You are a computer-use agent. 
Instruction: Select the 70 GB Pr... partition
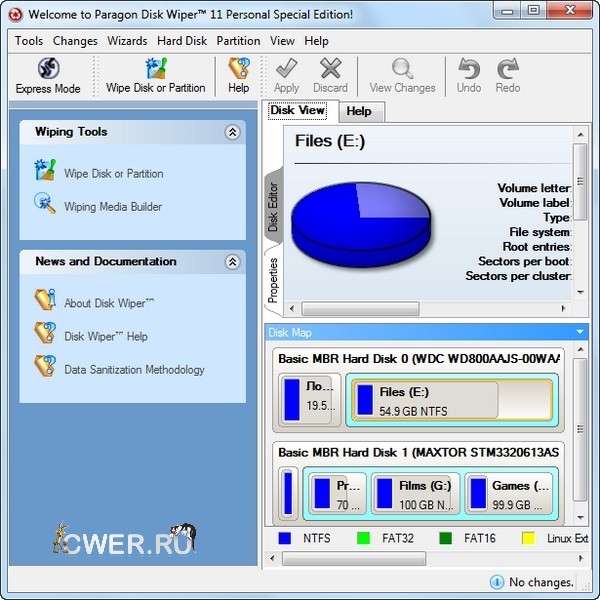pyautogui.click(x=338, y=494)
